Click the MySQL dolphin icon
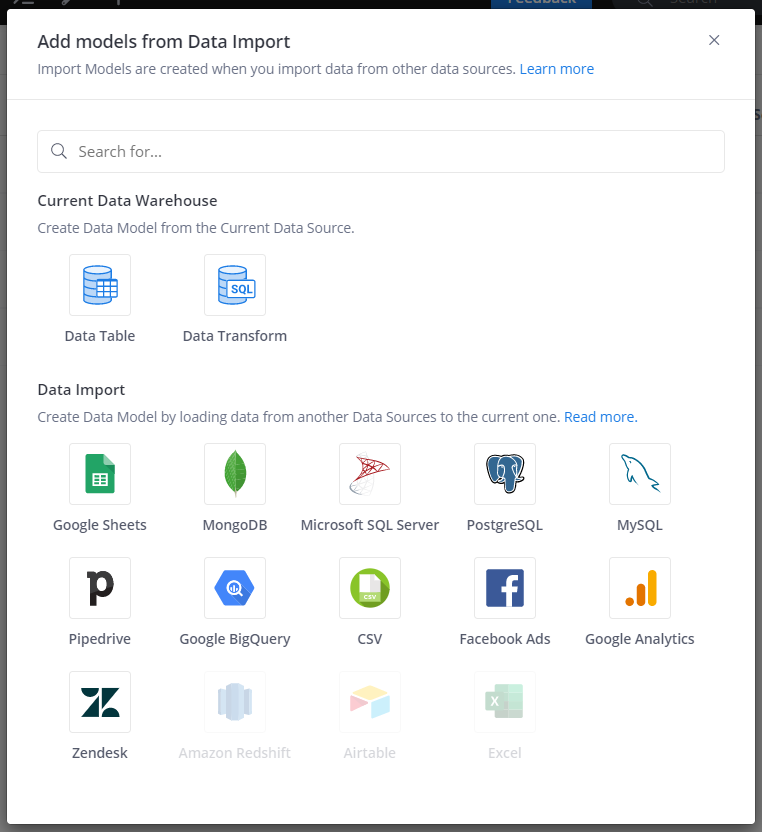 (640, 474)
